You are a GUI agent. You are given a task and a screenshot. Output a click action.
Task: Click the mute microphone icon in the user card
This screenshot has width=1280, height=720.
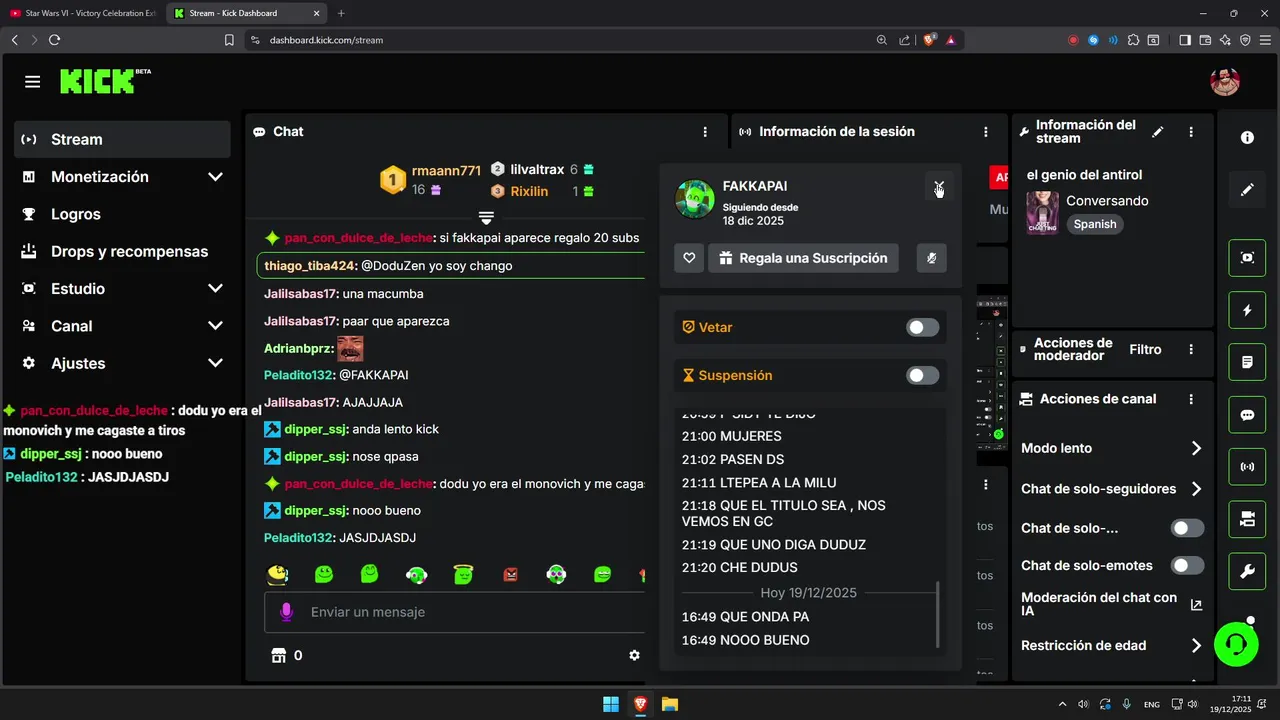click(x=931, y=258)
